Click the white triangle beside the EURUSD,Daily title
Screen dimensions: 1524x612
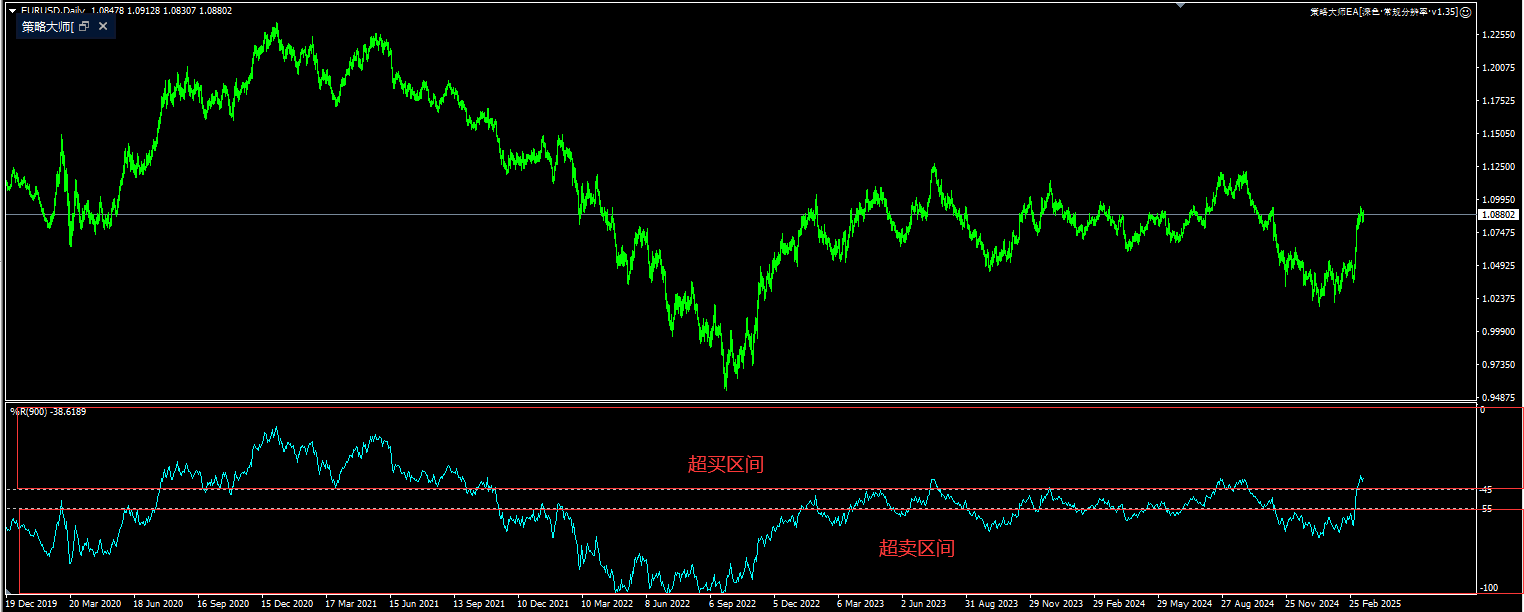click(x=12, y=11)
